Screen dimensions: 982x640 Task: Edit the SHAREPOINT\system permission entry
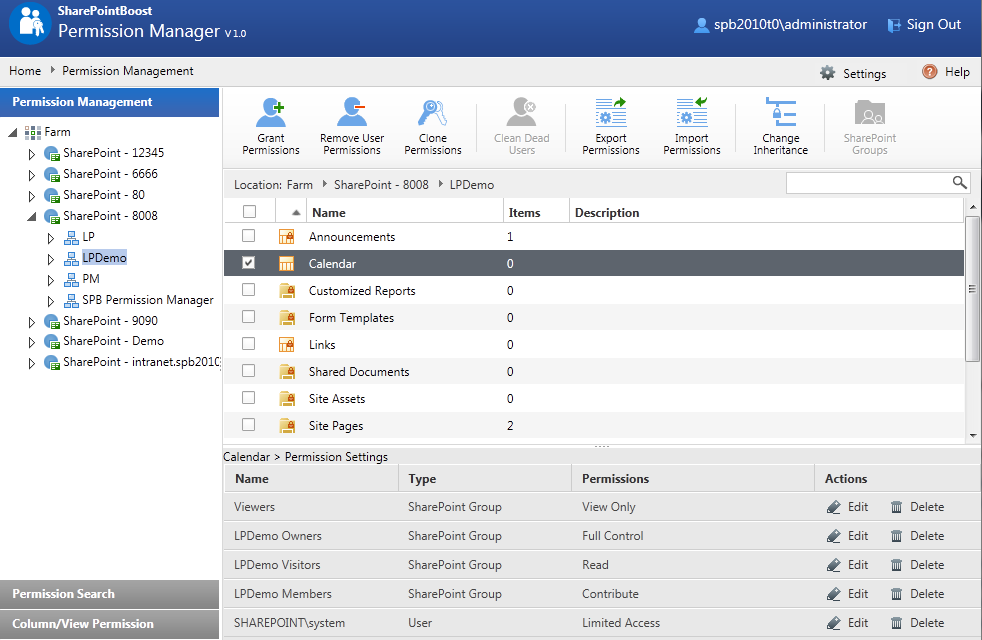(847, 622)
